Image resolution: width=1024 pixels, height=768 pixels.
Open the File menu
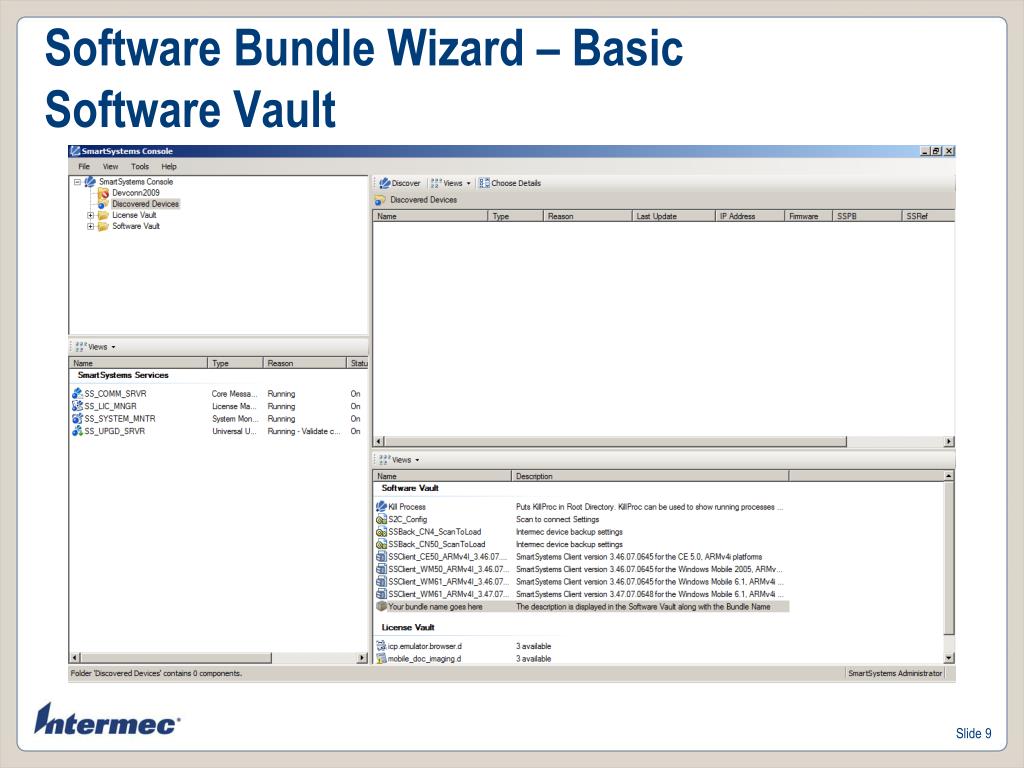[x=84, y=167]
